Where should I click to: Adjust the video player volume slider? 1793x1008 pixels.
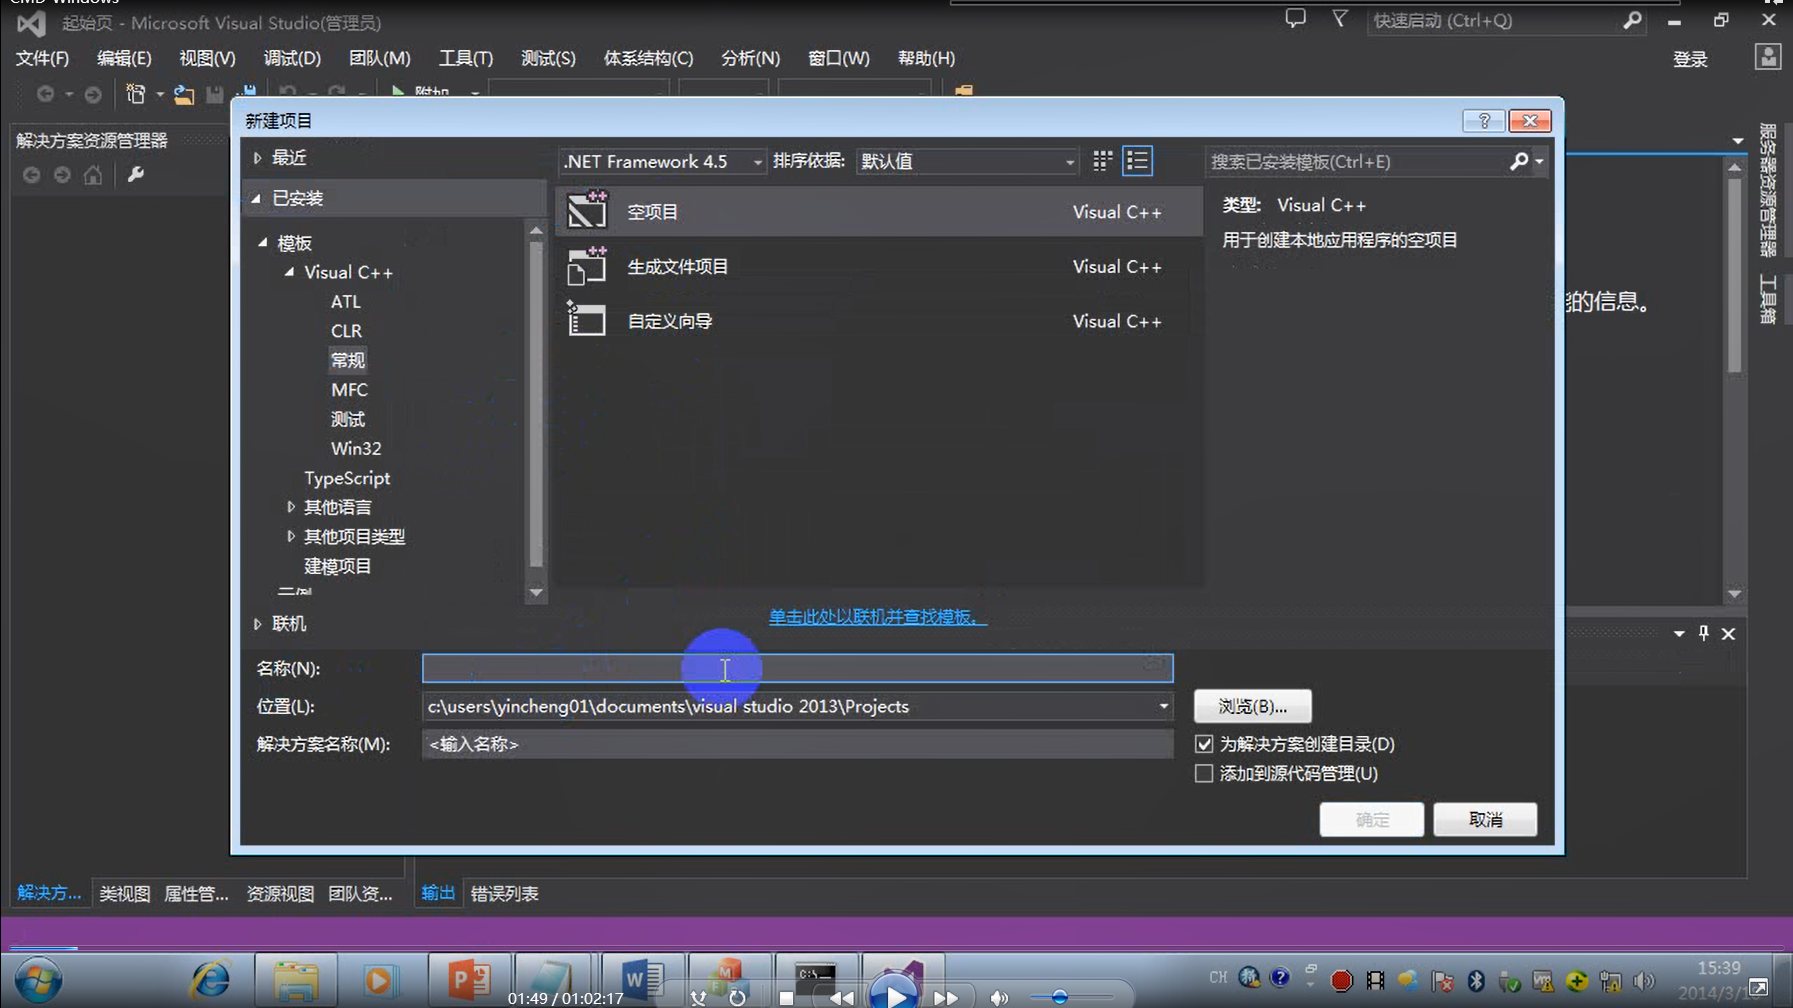(x=1060, y=997)
